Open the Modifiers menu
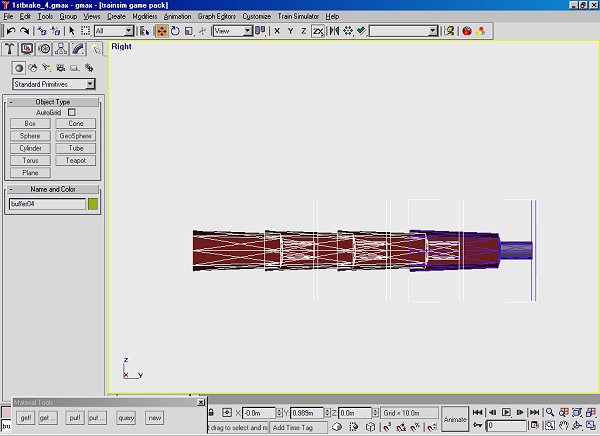The image size is (600, 436). [x=145, y=16]
